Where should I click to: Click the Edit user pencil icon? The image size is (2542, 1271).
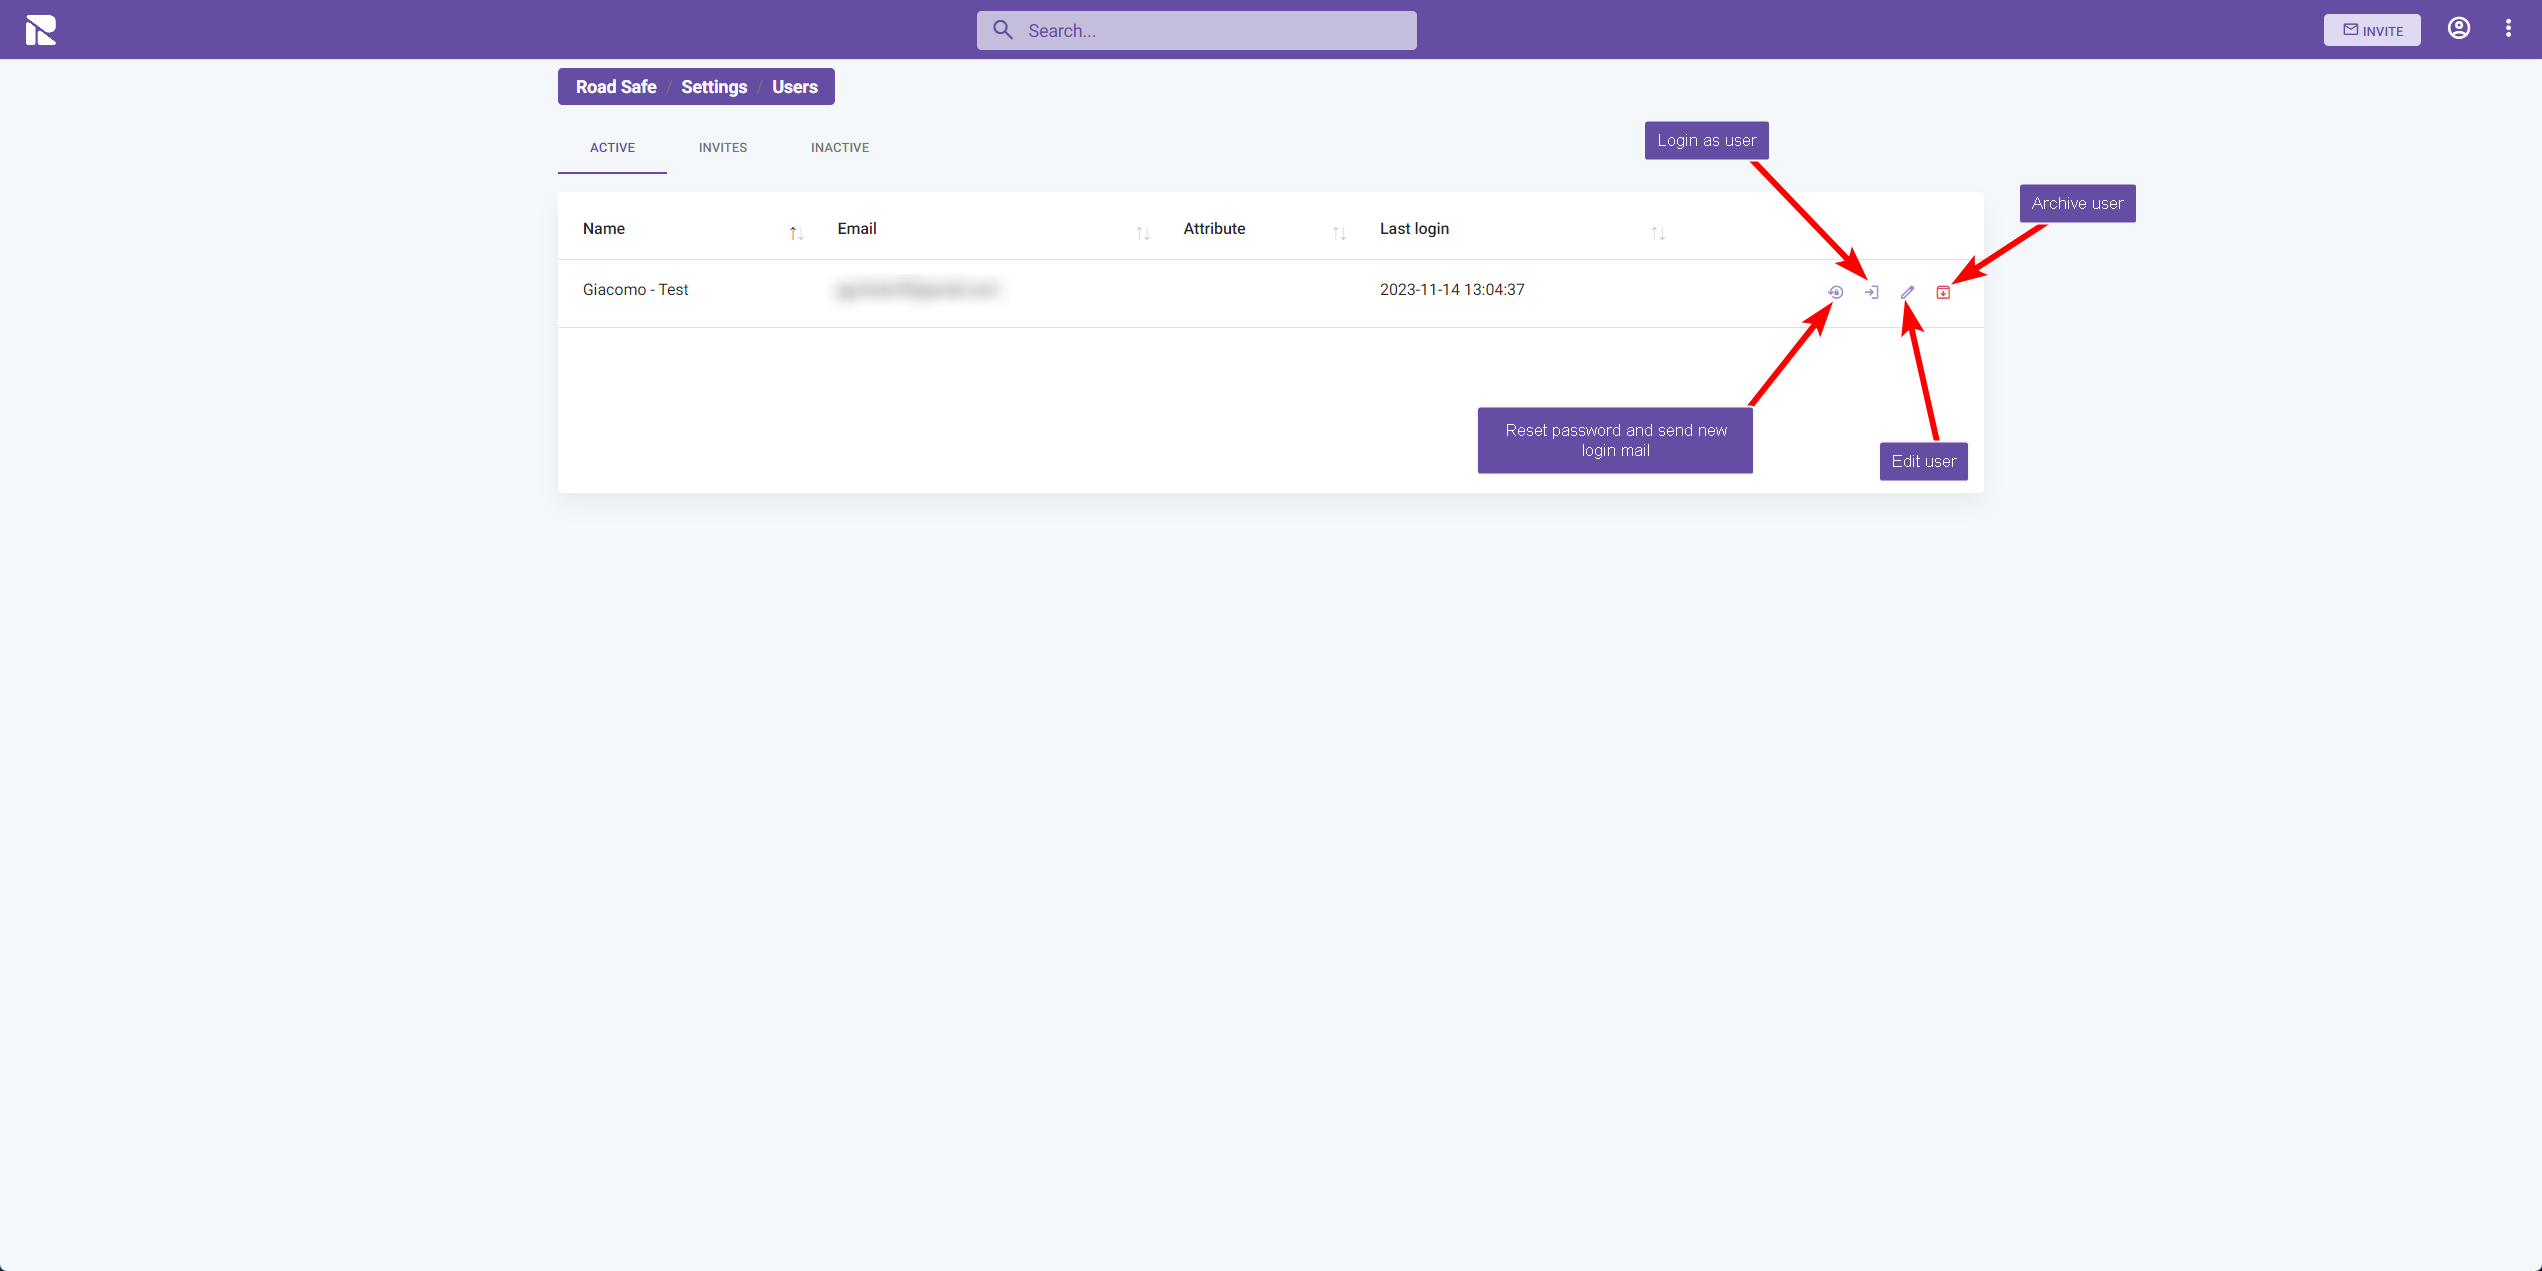tap(1908, 290)
